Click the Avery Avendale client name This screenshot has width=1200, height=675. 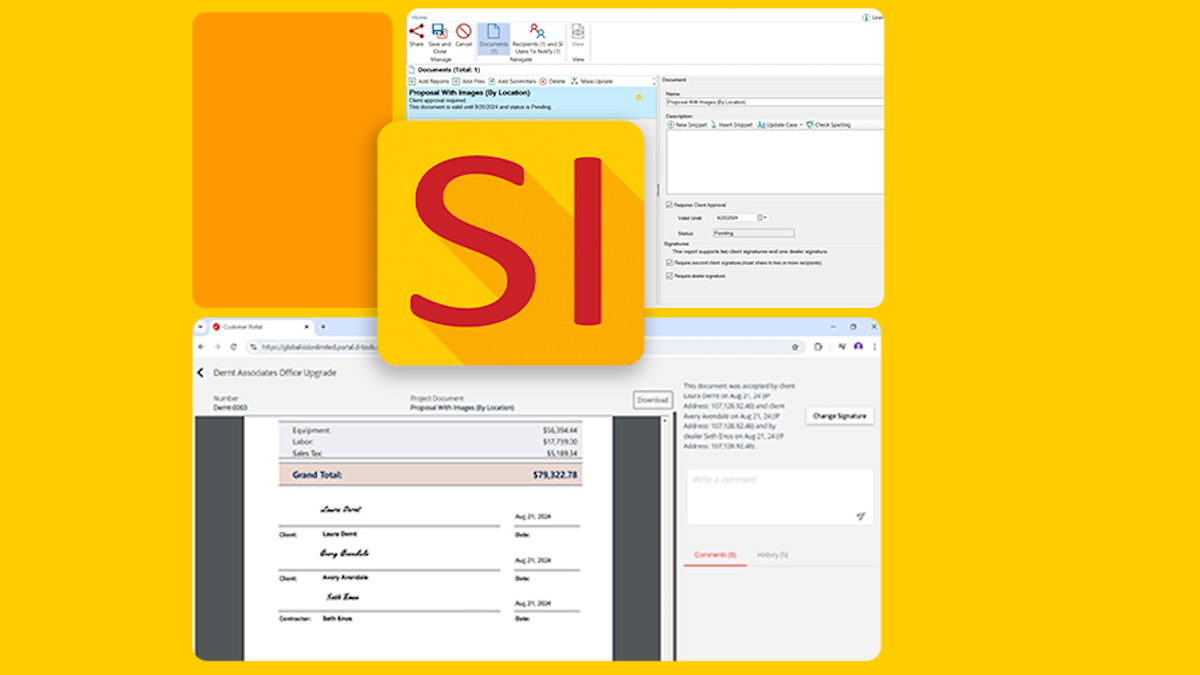(x=345, y=577)
